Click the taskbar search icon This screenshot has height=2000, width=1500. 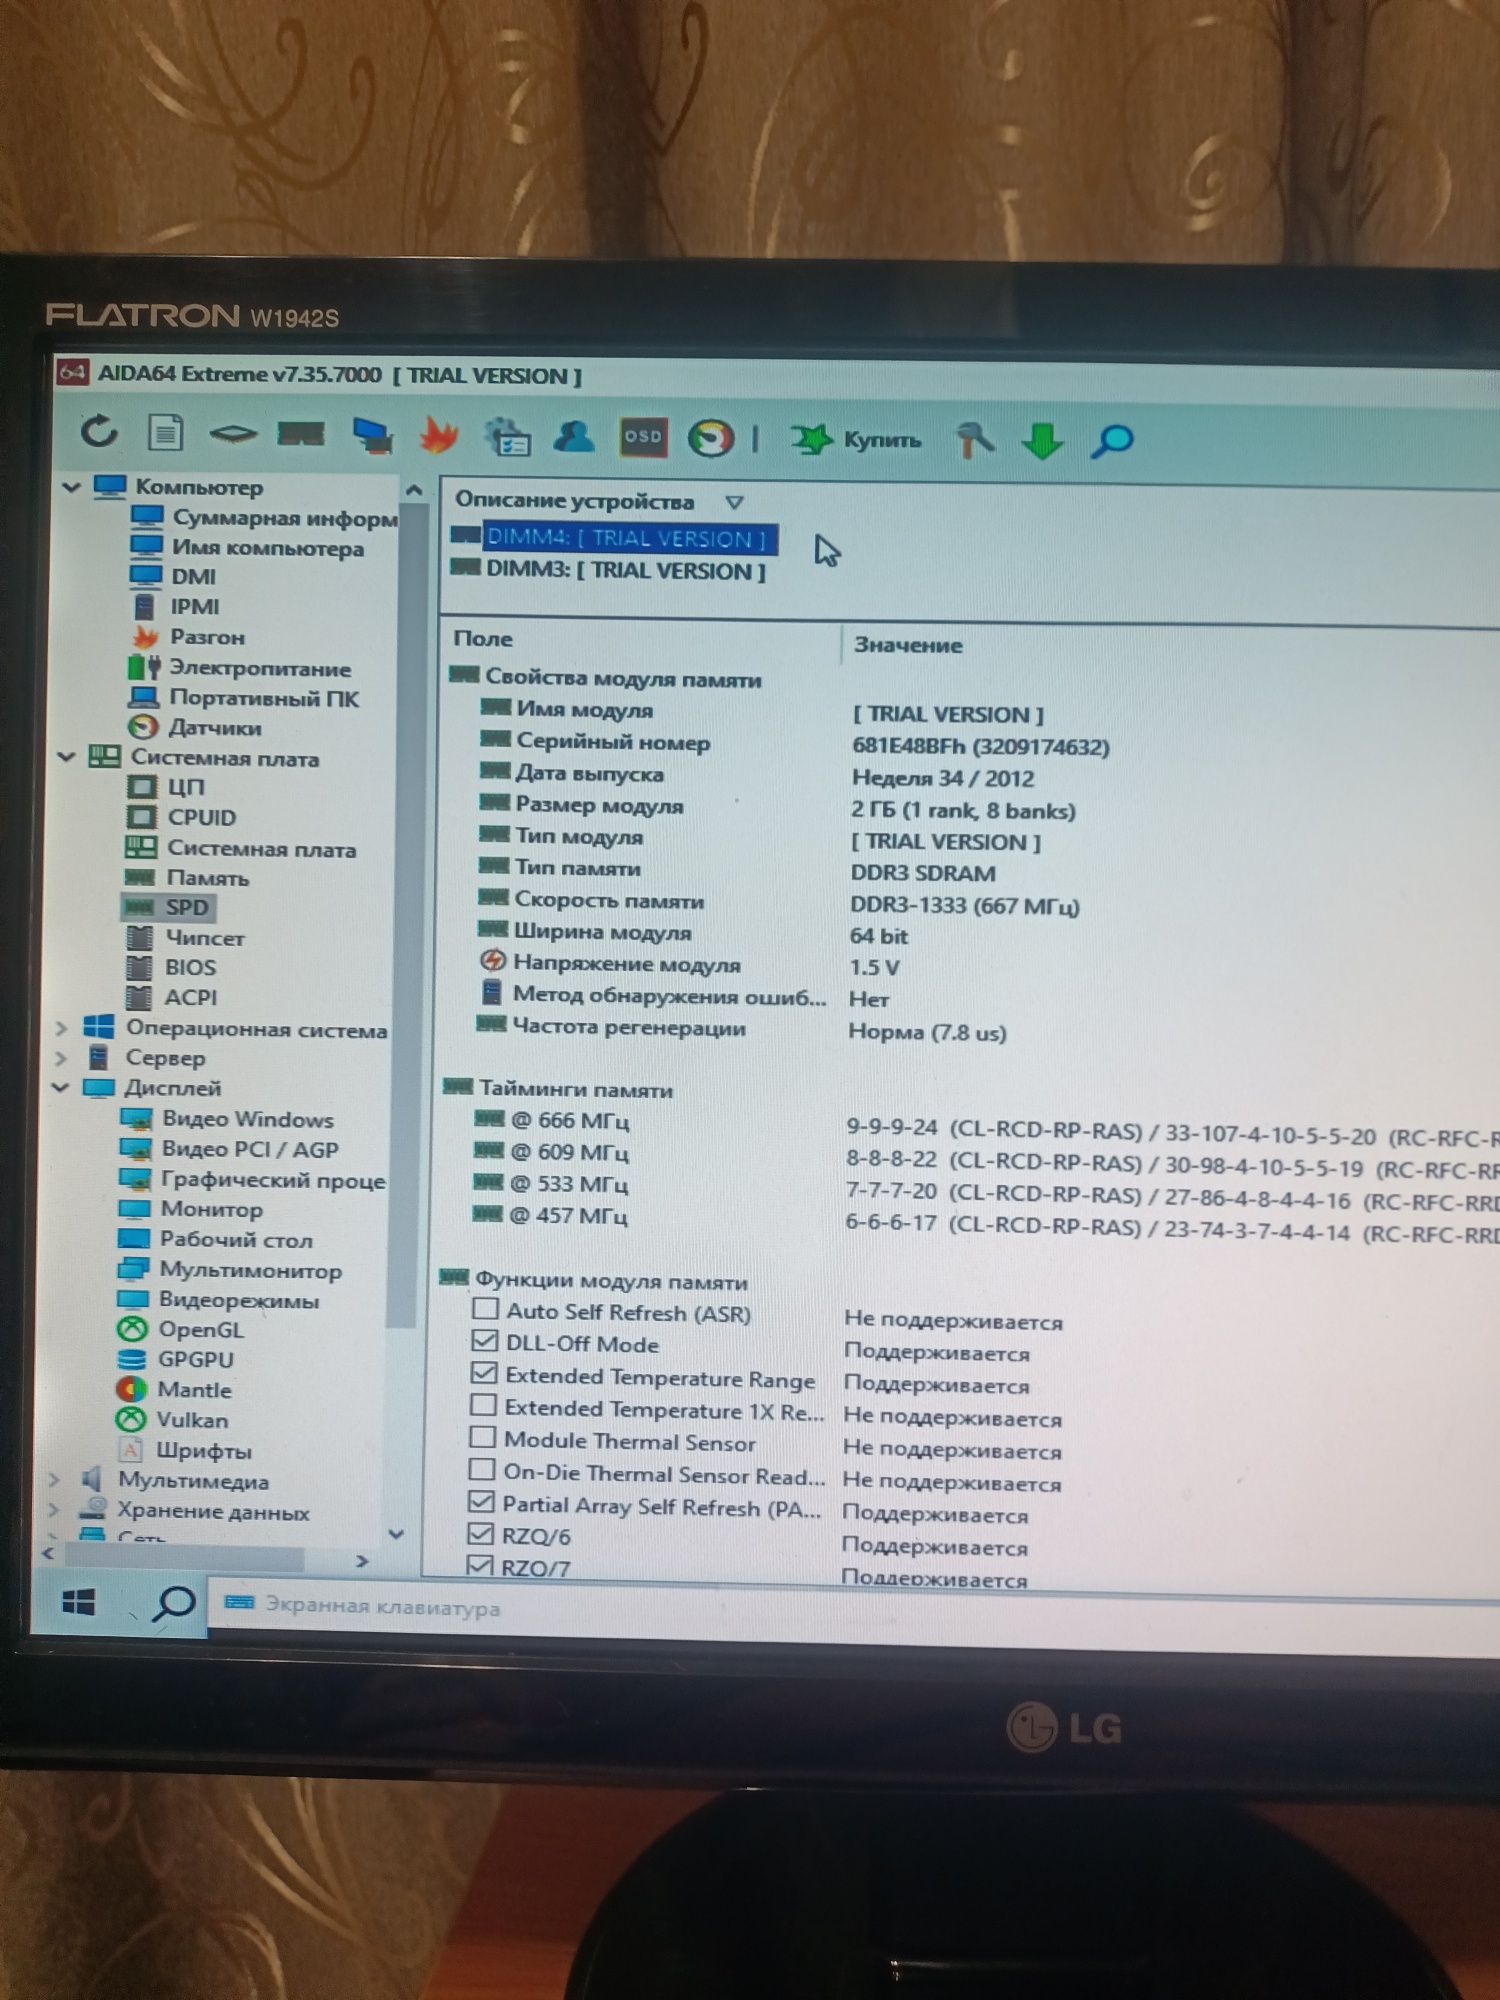[x=173, y=1603]
